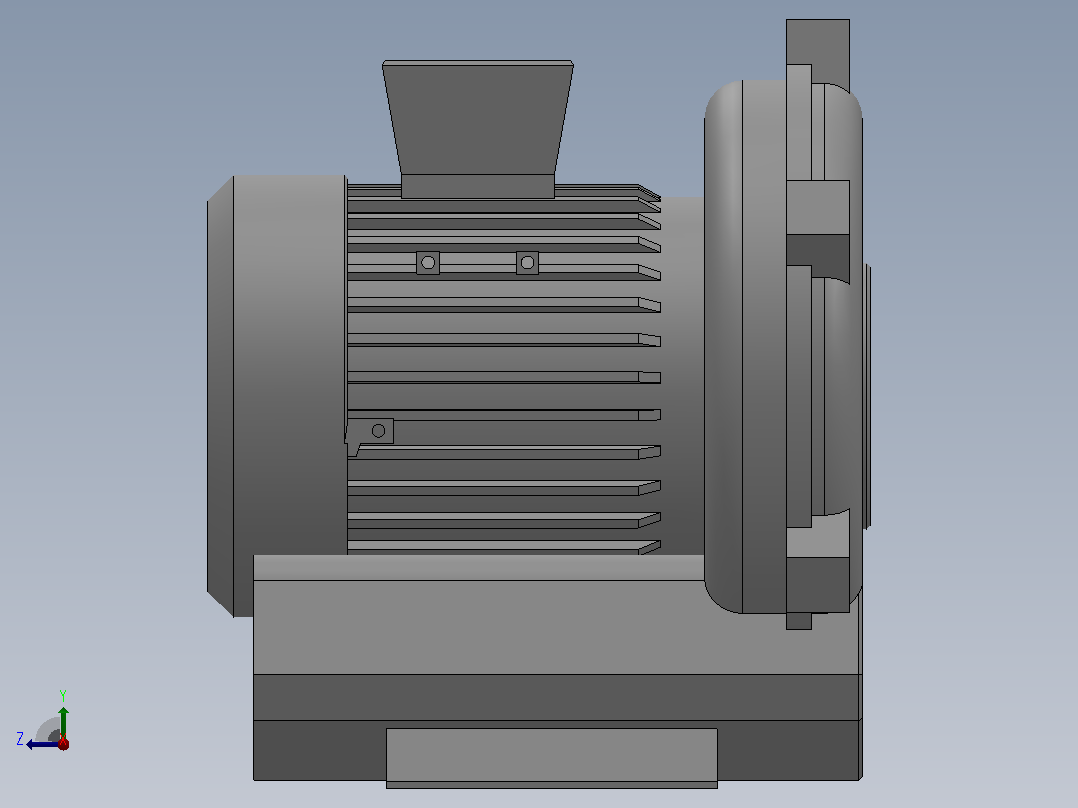This screenshot has width=1078, height=808.
Task: Select the terminal box on top of the motor
Action: [478, 129]
